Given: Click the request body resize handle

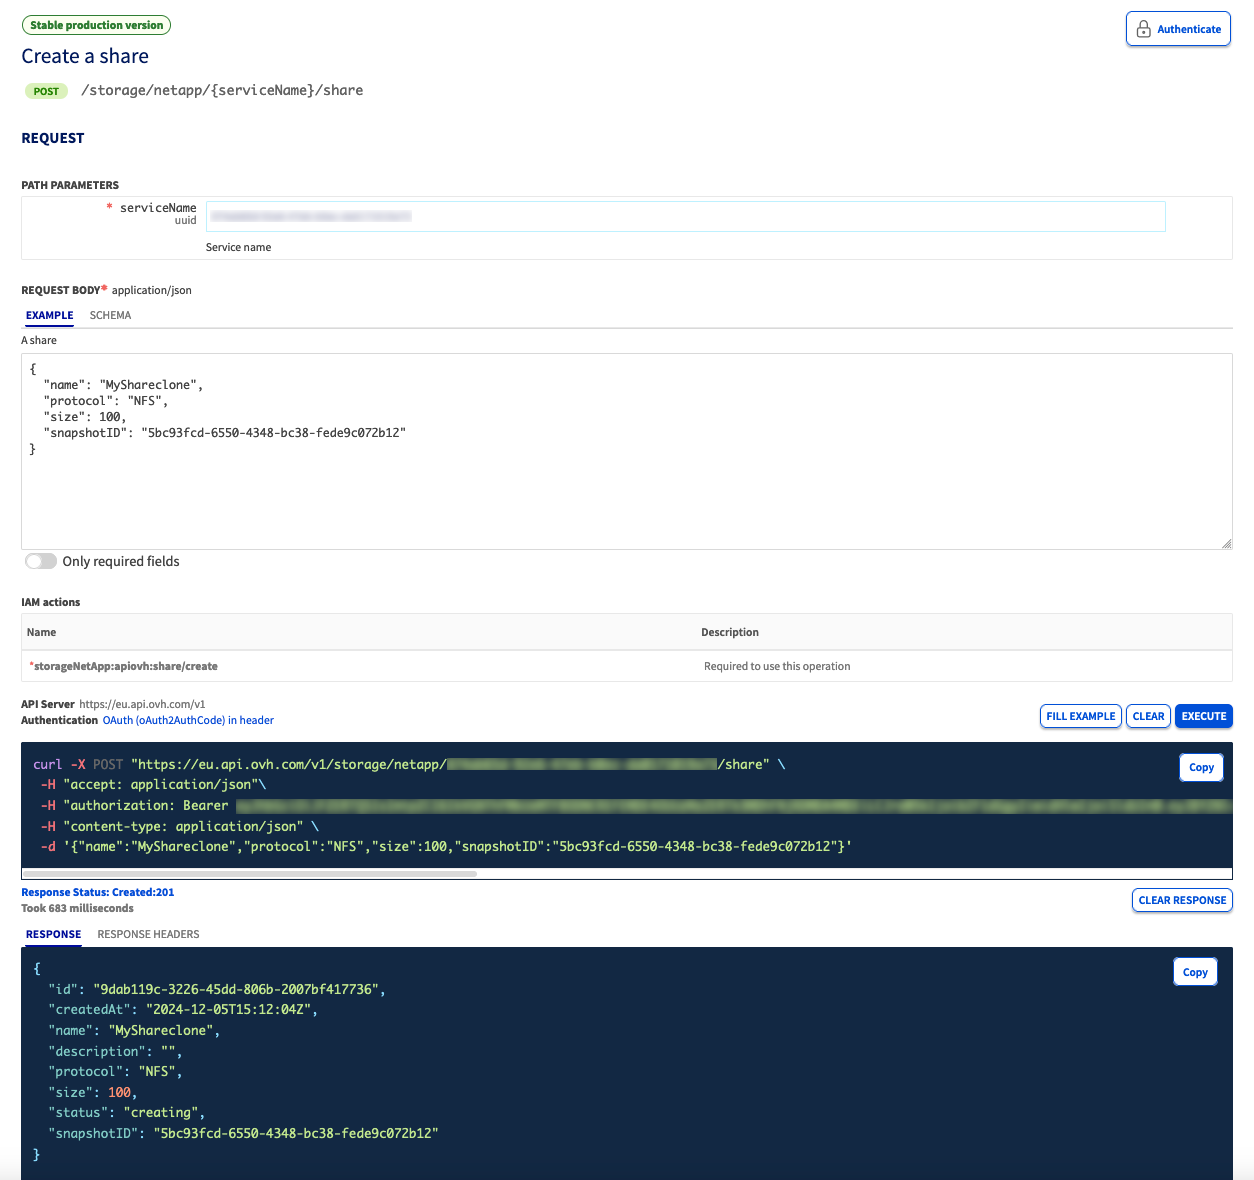Looking at the screenshot, I should 1226,543.
